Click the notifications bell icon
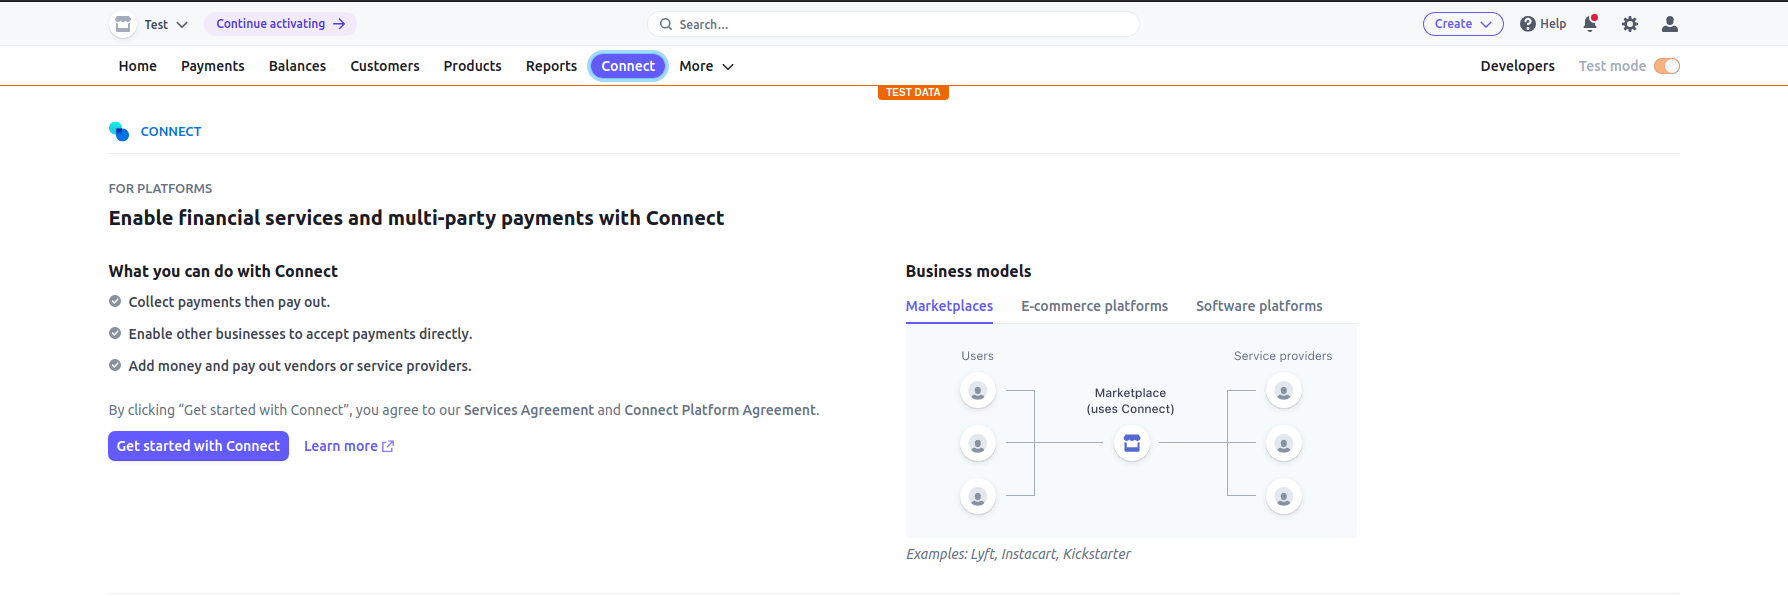 click(1589, 24)
